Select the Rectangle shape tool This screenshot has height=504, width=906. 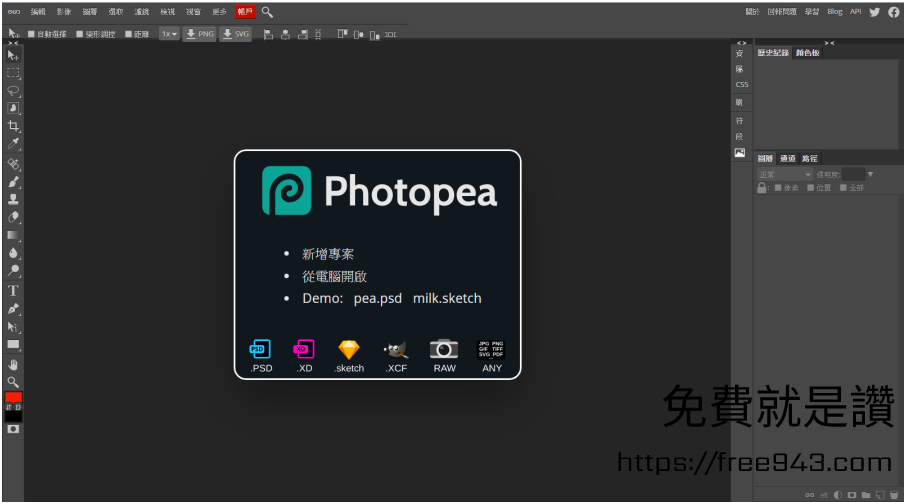13,344
